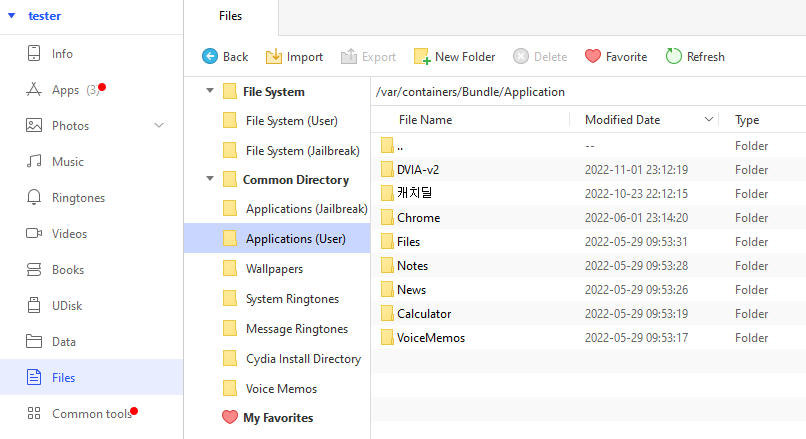
Task: Select the Books icon in sidebar
Action: [x=34, y=269]
